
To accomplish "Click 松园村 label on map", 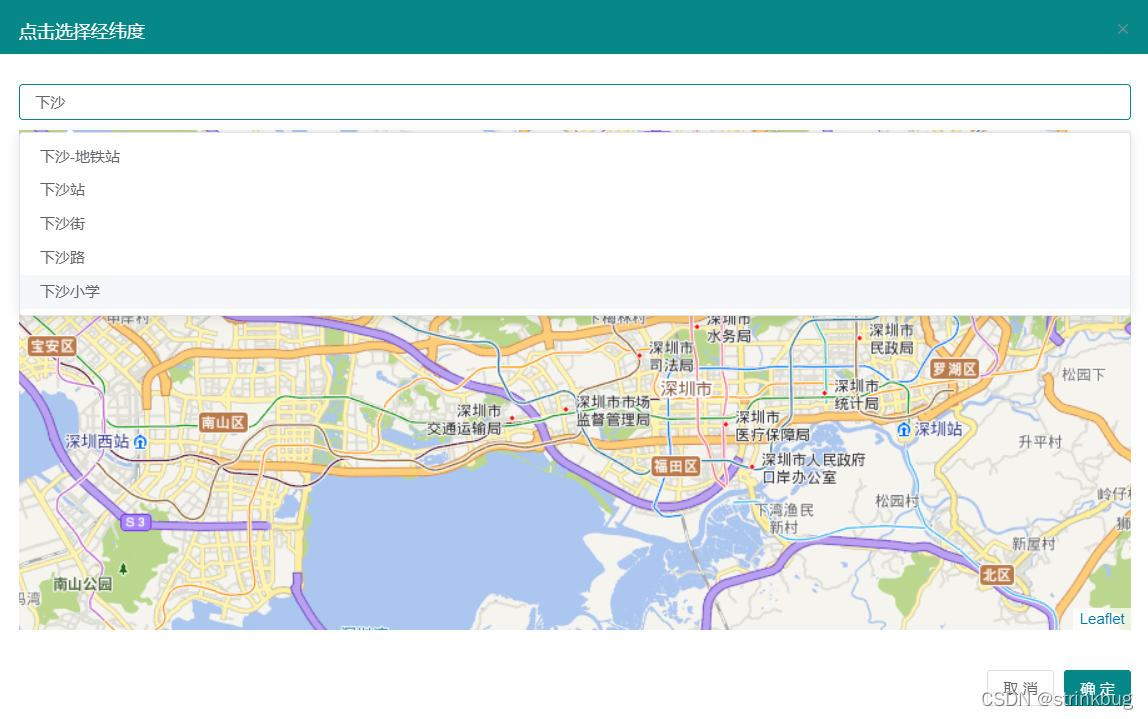I will [897, 501].
